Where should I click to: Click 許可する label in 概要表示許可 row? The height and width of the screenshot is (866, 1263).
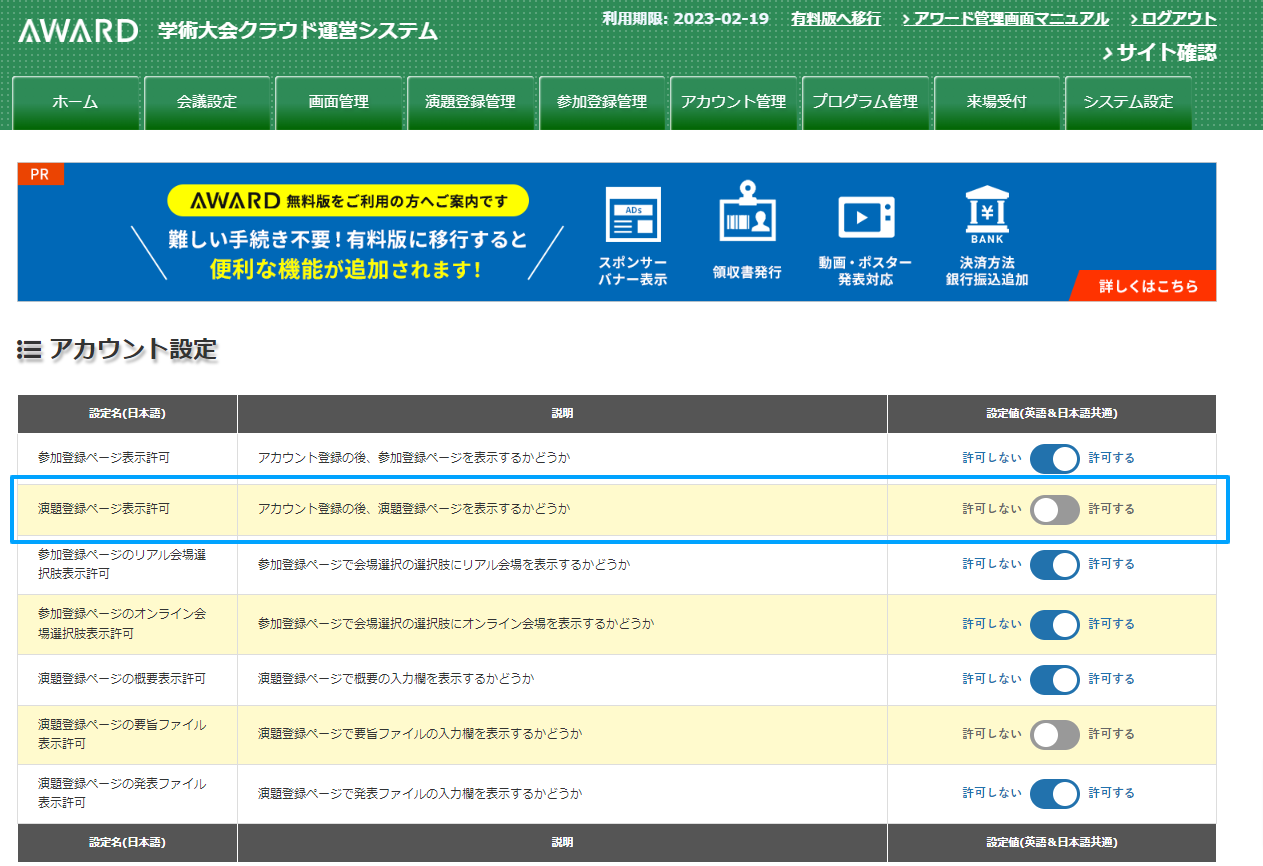pos(1112,679)
